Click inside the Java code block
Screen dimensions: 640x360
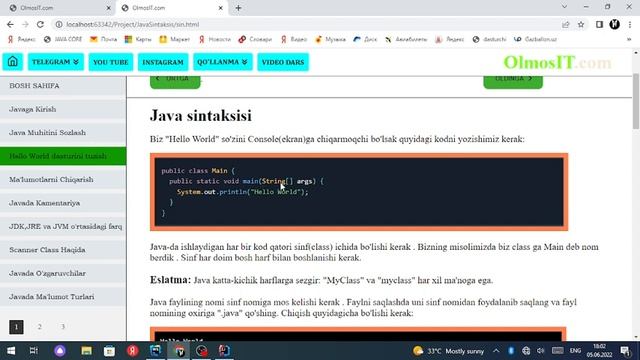click(x=359, y=192)
